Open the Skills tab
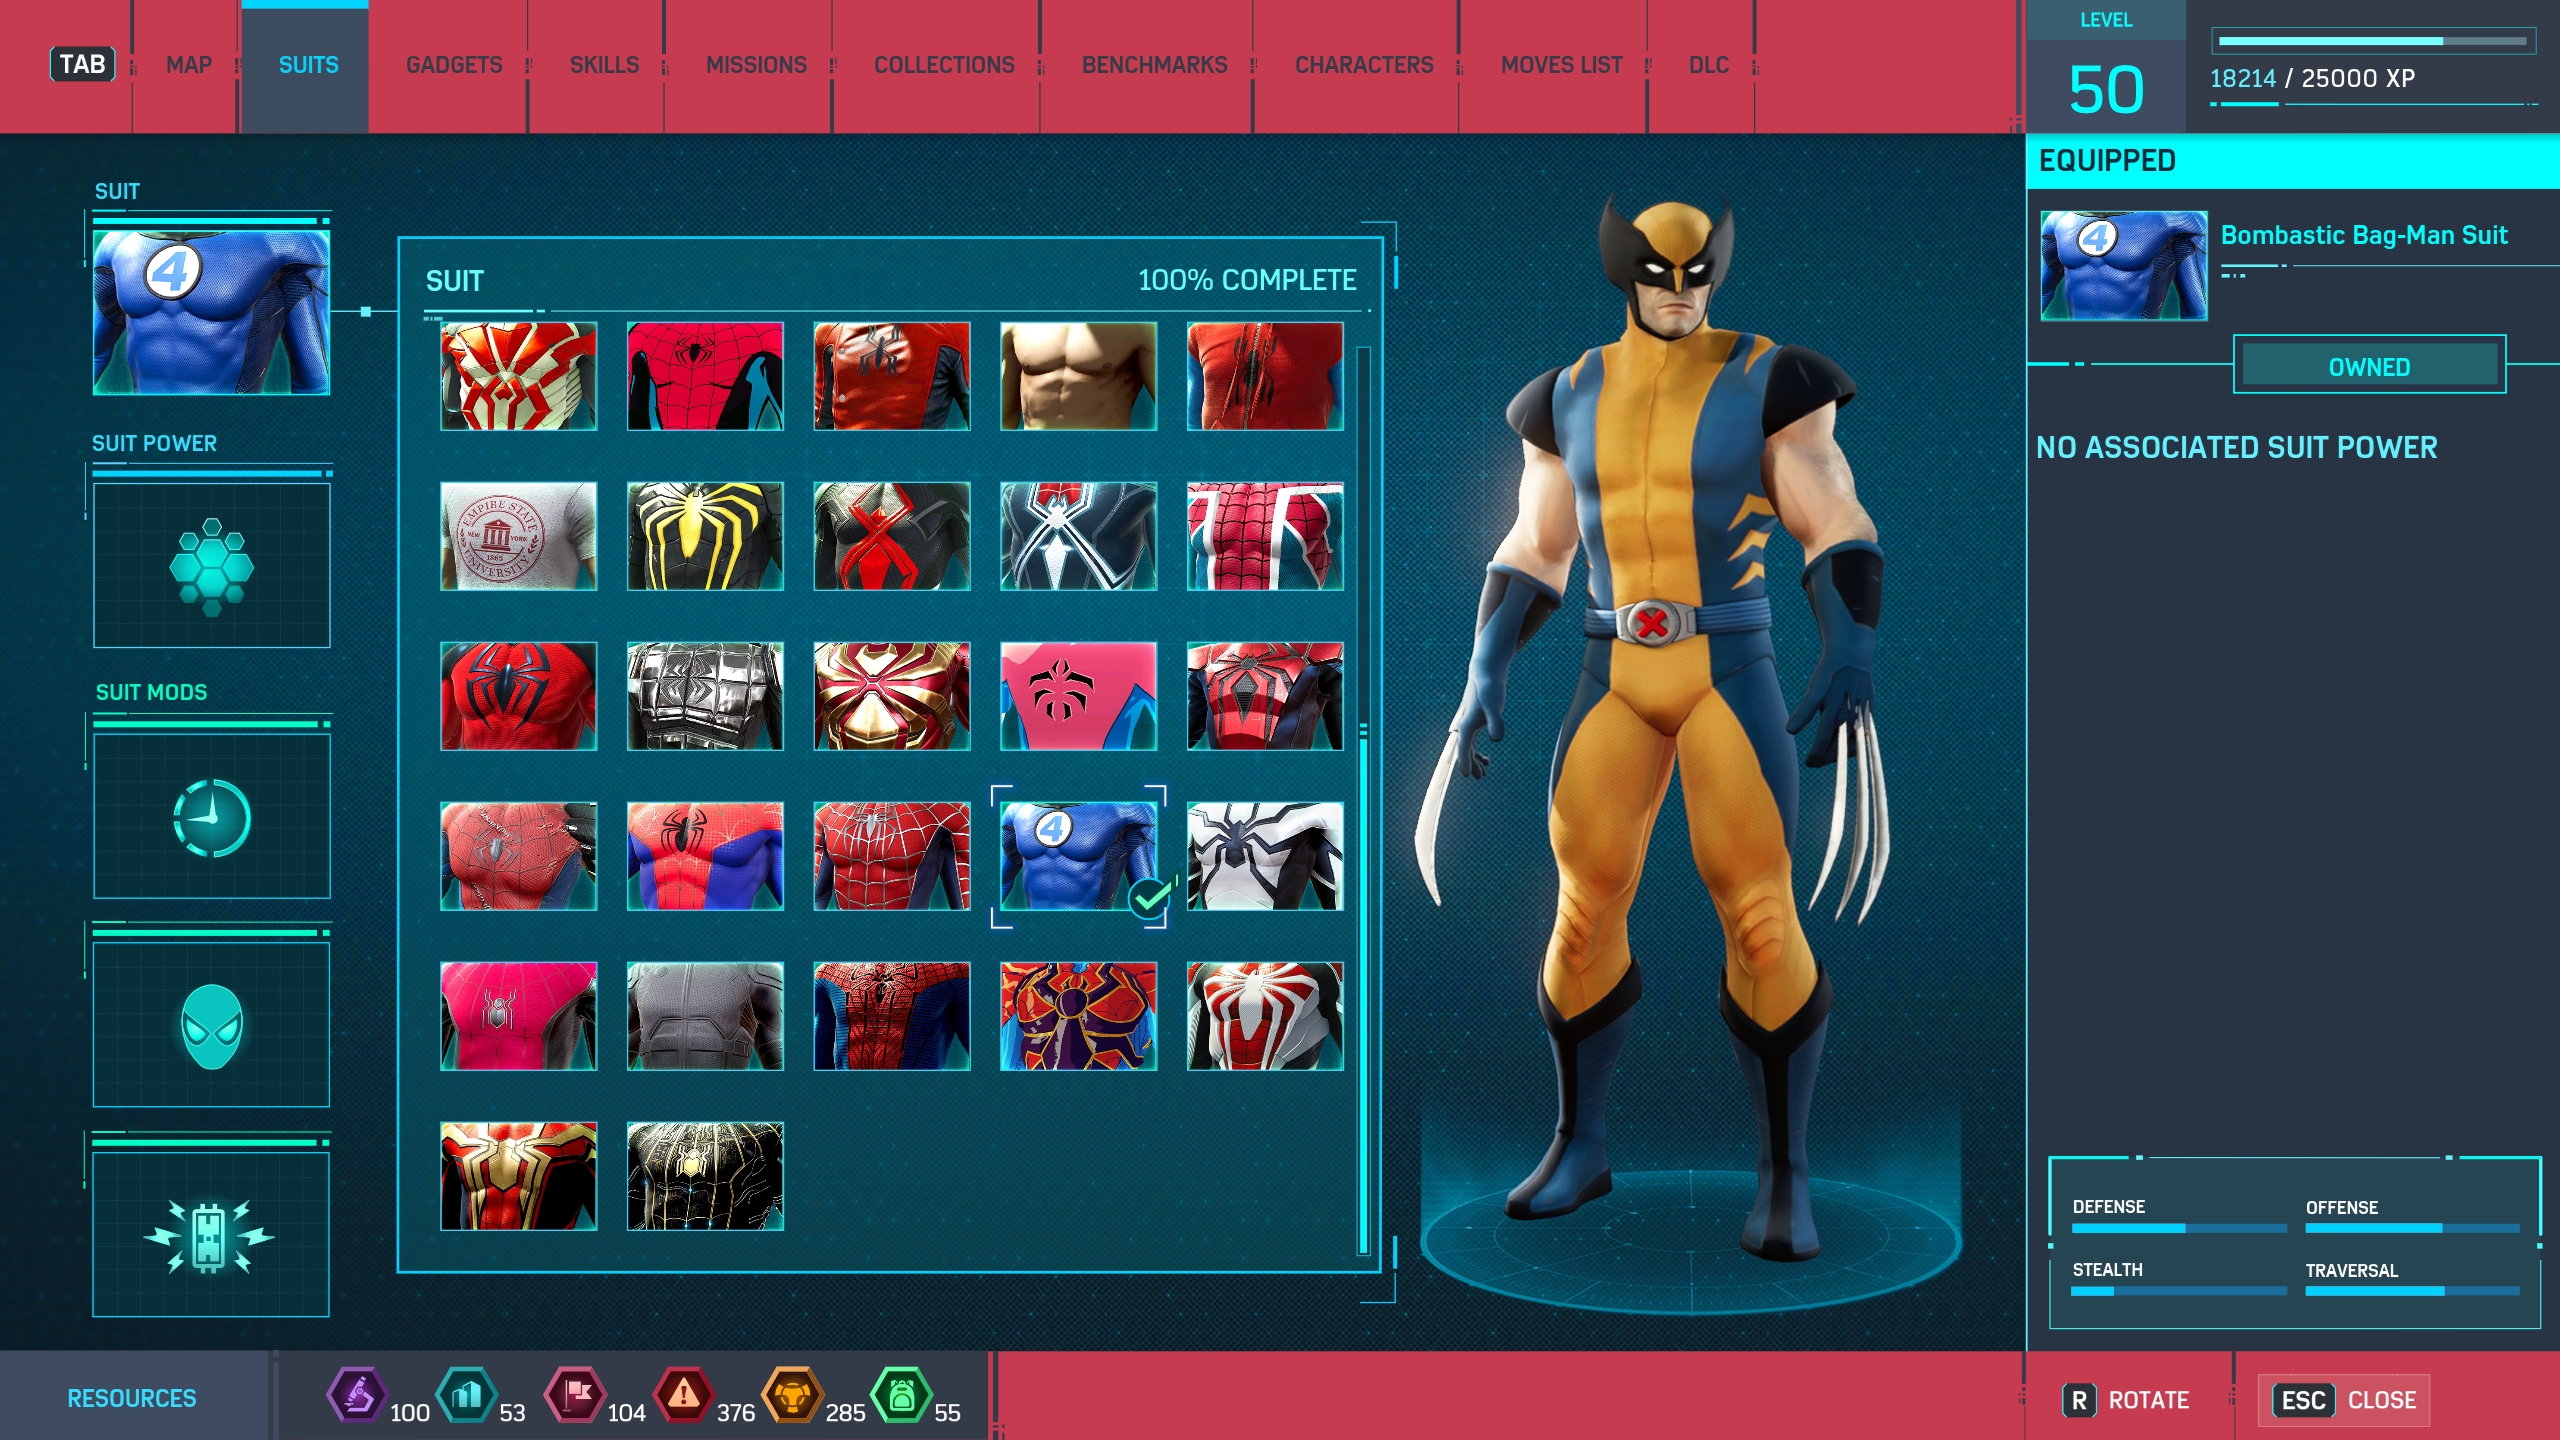Image resolution: width=2560 pixels, height=1440 pixels. tap(603, 65)
